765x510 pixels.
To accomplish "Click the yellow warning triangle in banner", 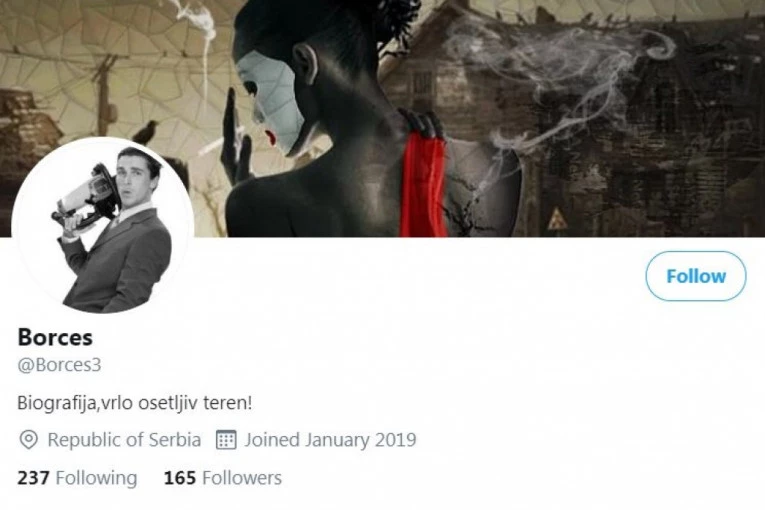I will [x=557, y=219].
